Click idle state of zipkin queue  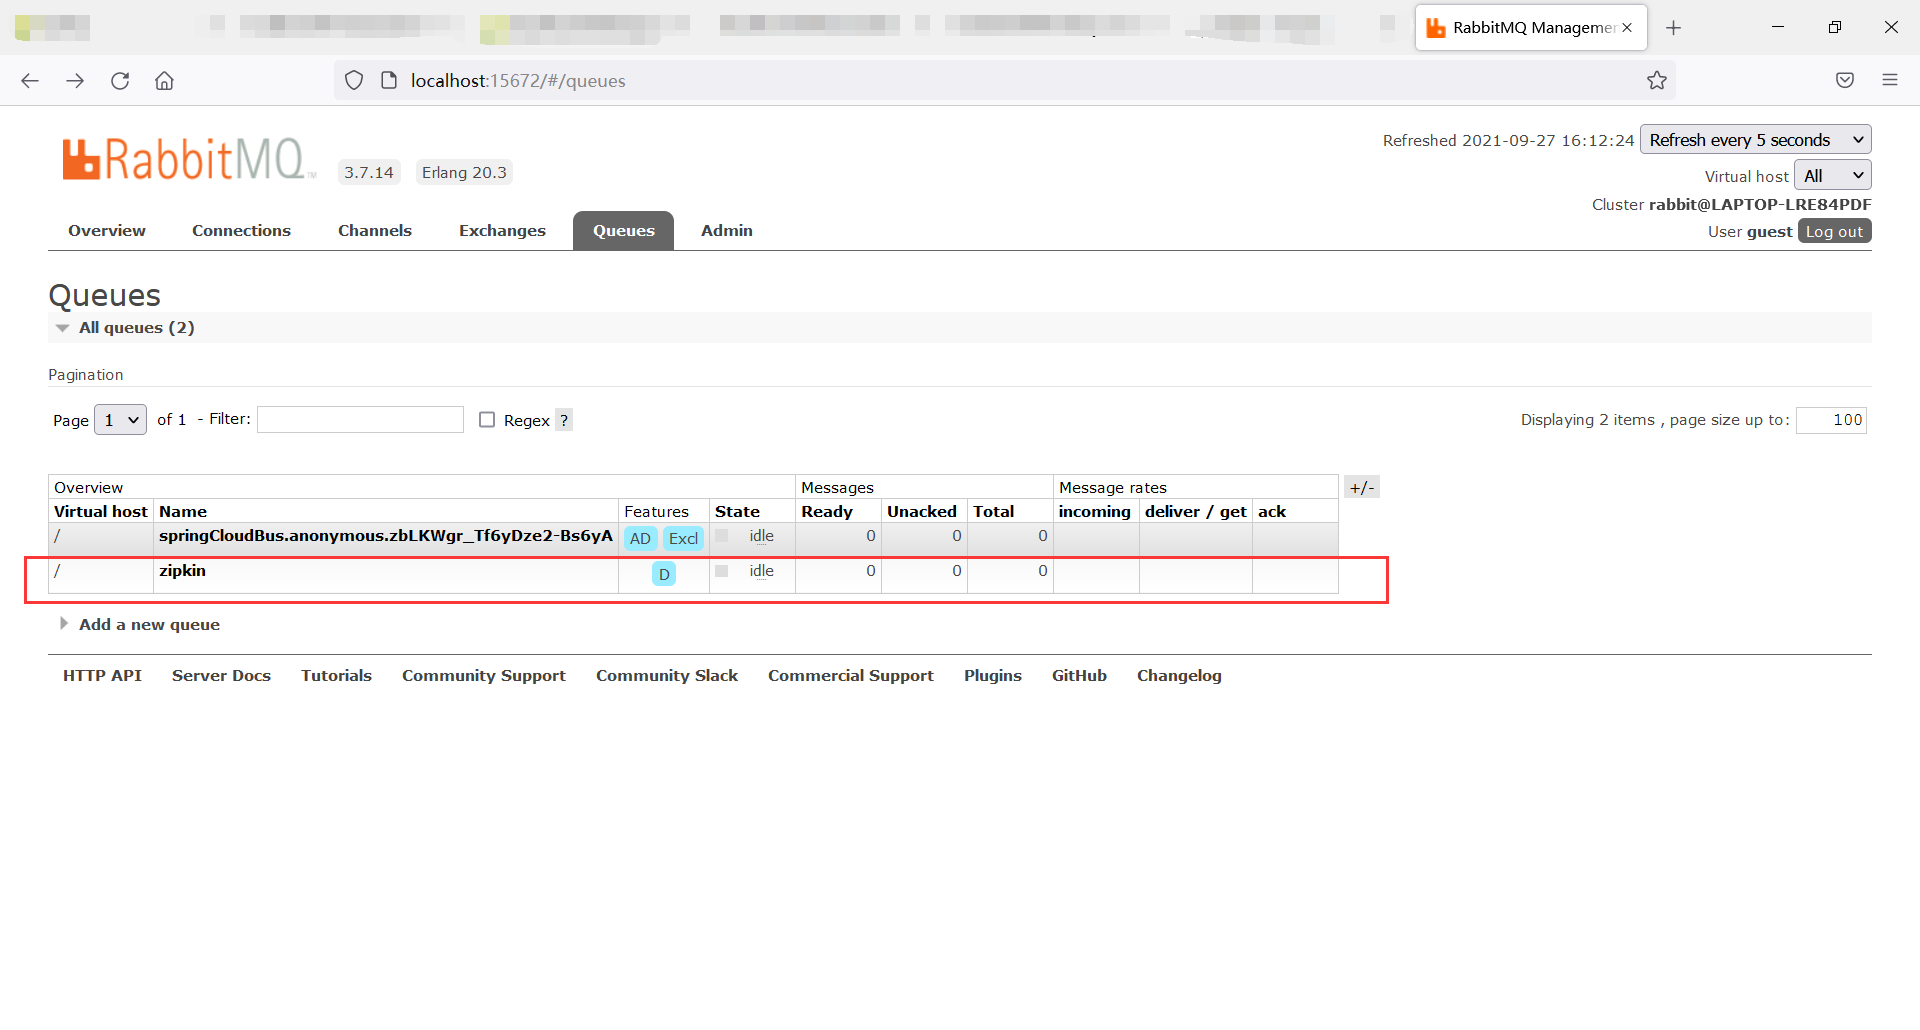(x=762, y=571)
